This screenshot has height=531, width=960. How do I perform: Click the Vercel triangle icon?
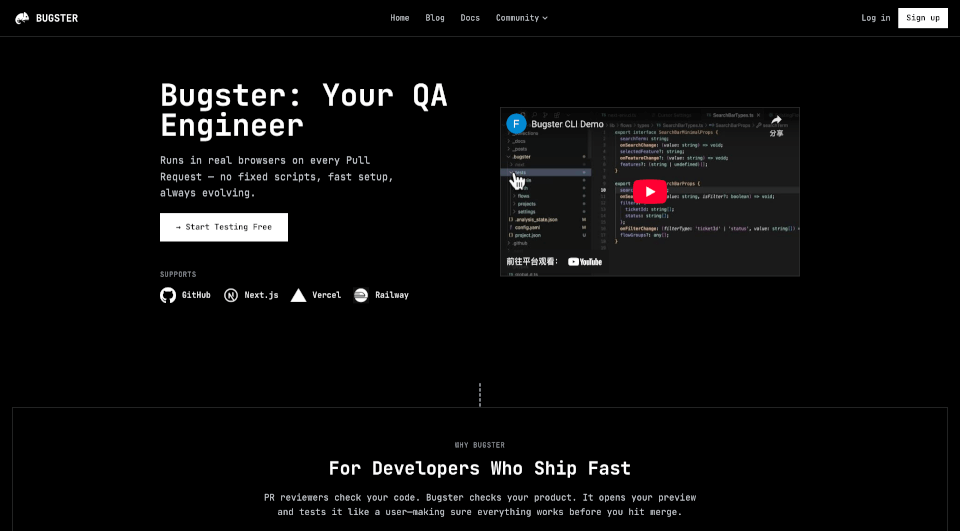(298, 295)
